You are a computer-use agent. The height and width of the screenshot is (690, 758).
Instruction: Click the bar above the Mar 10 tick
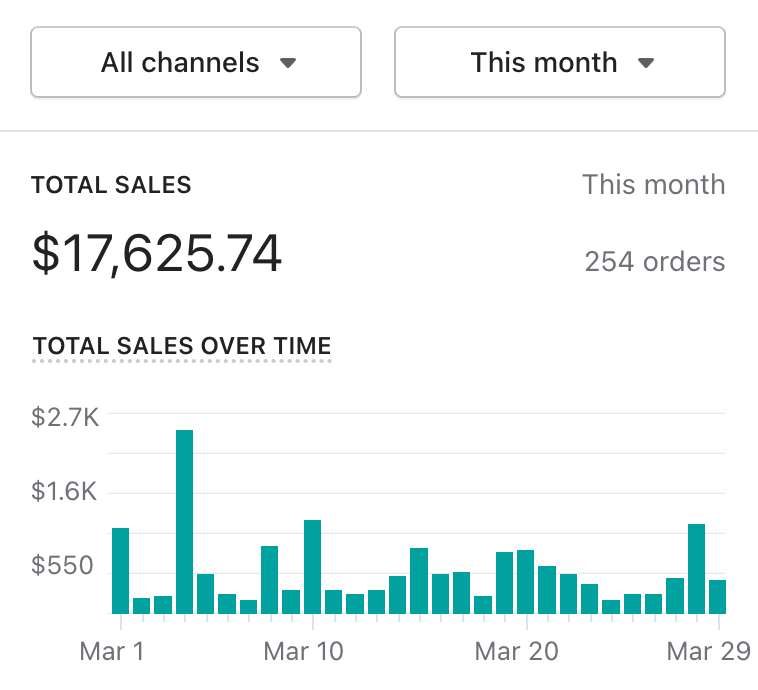pos(312,566)
